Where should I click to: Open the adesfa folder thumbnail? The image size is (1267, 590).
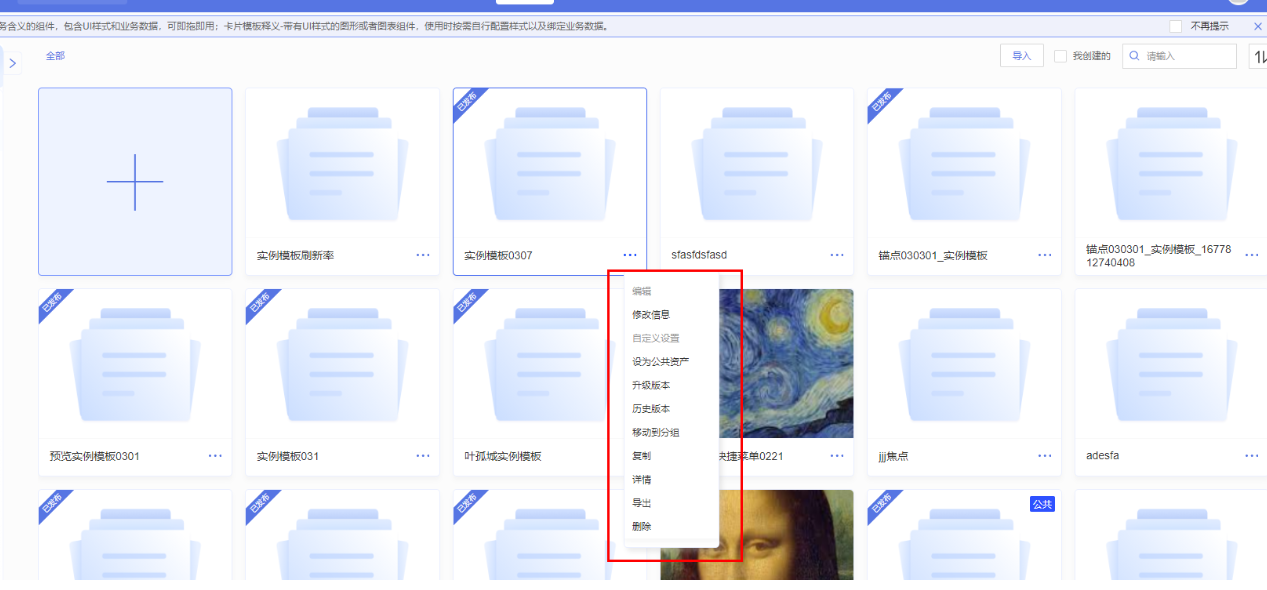coord(1171,364)
